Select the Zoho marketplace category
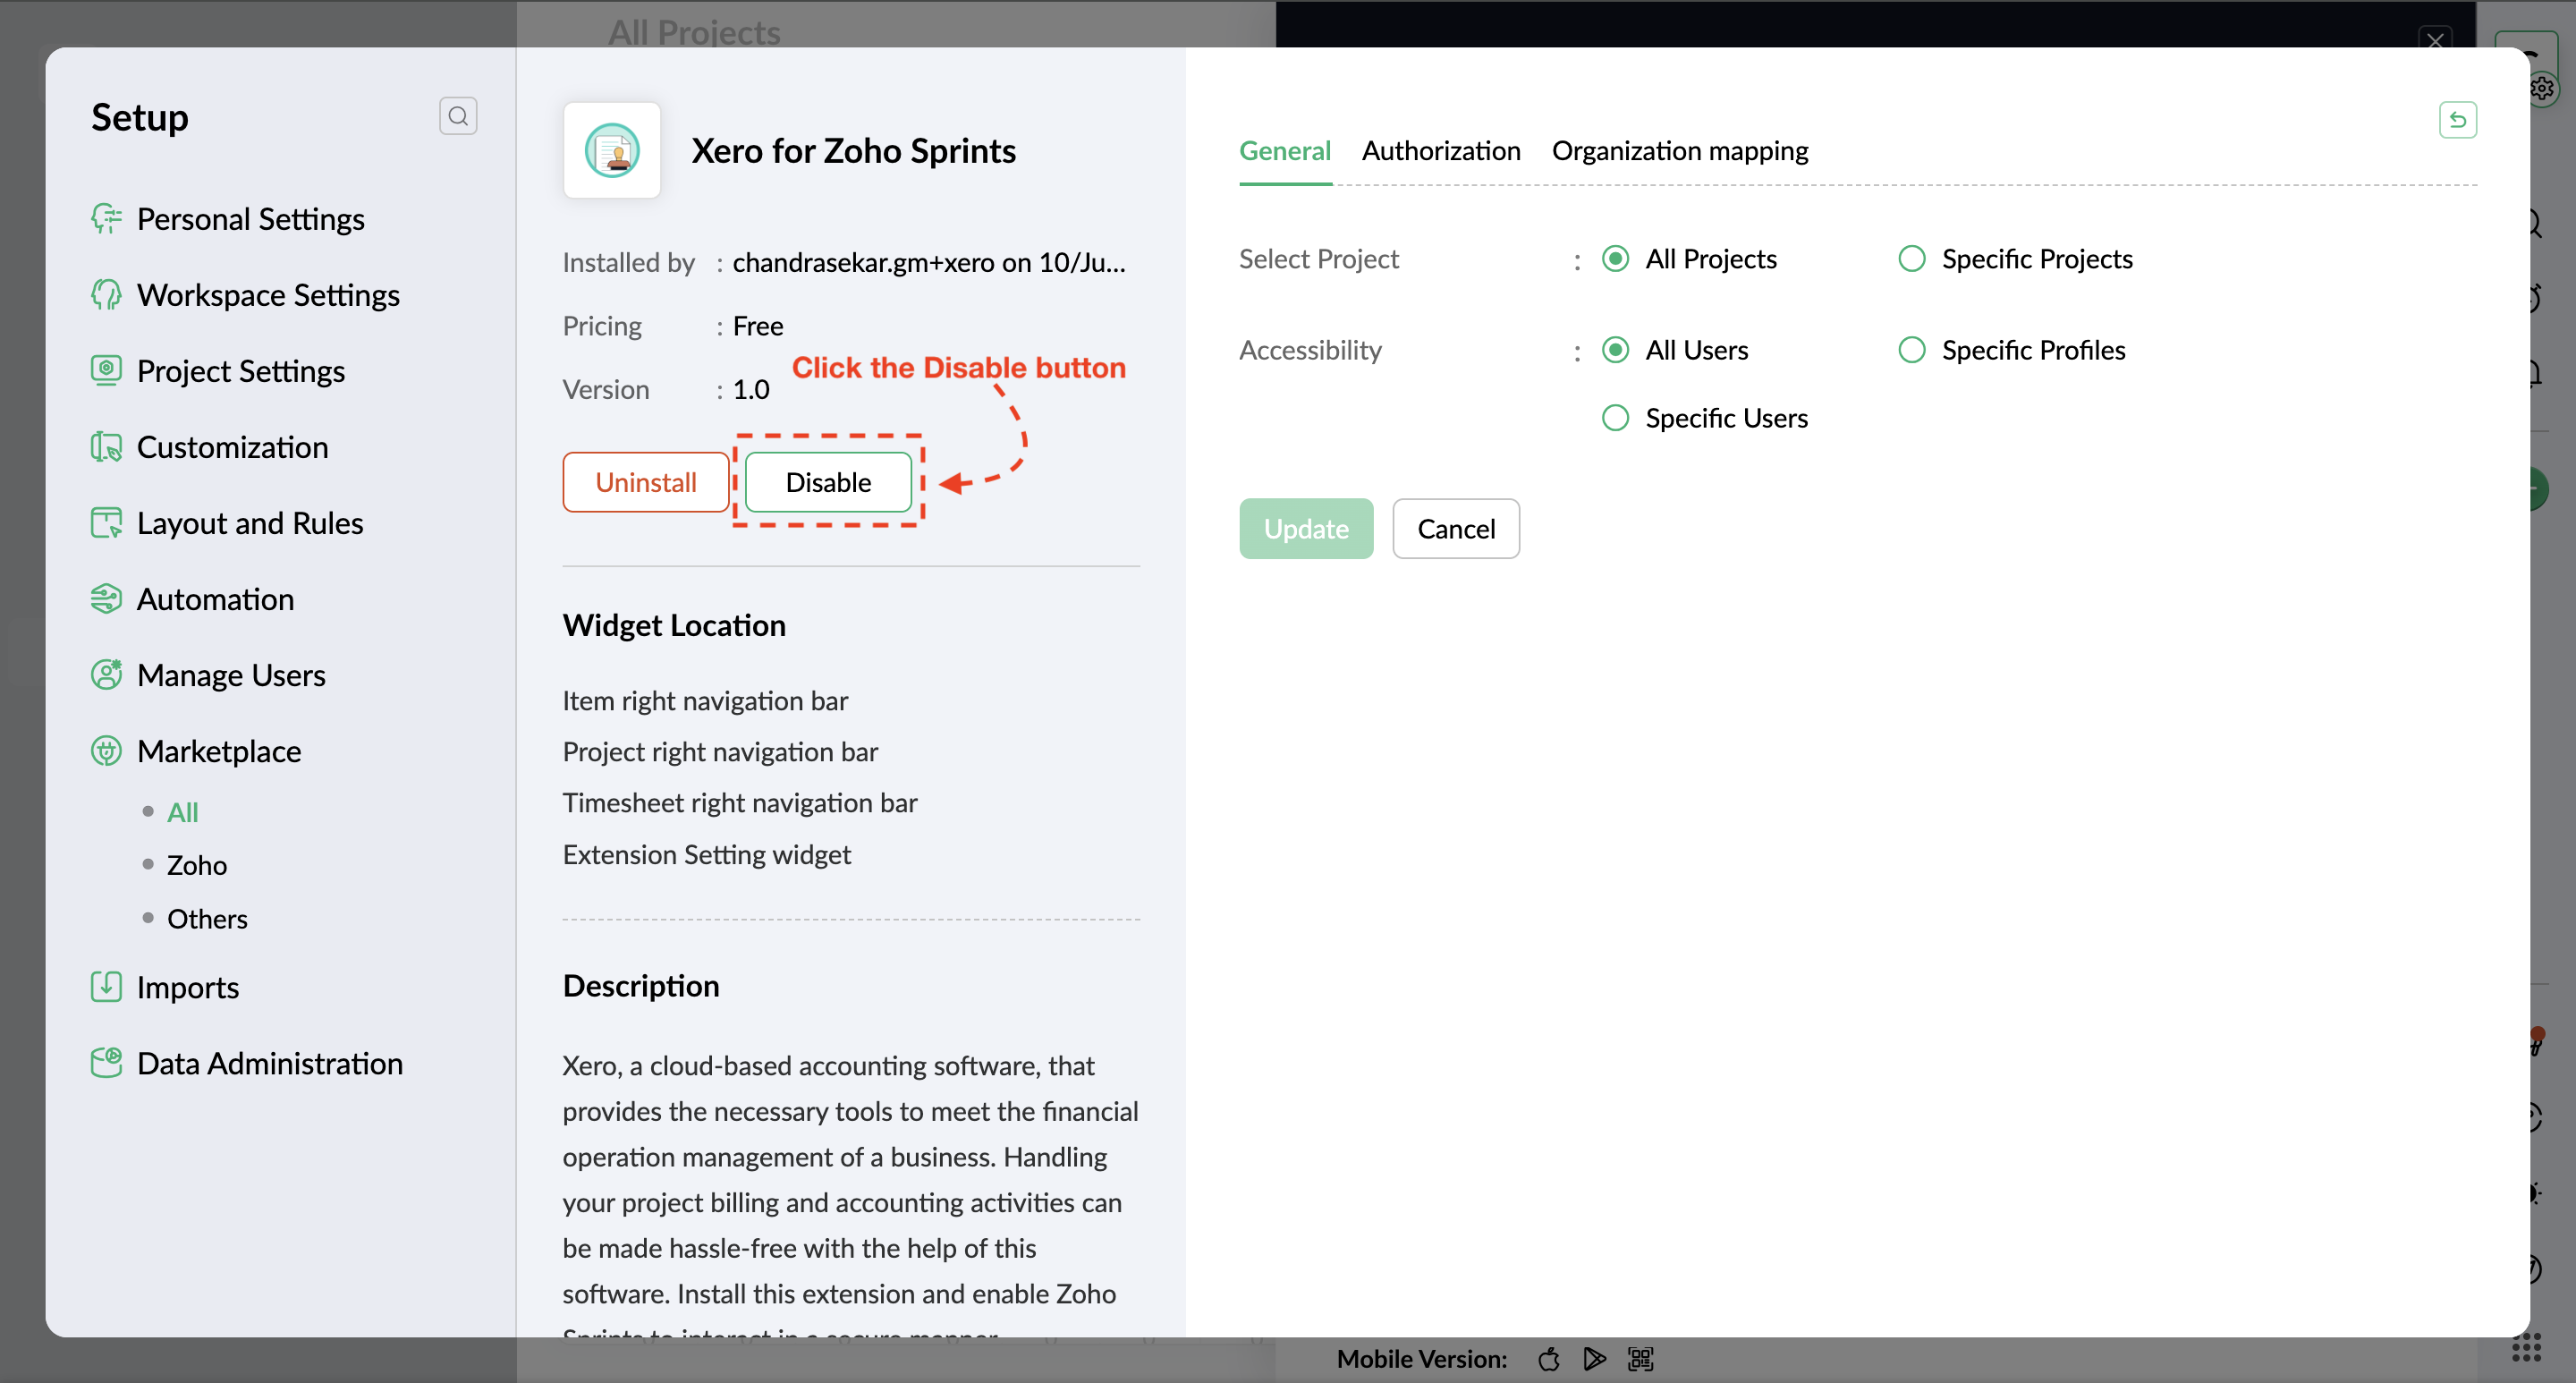The width and height of the screenshot is (2576, 1383). click(197, 864)
